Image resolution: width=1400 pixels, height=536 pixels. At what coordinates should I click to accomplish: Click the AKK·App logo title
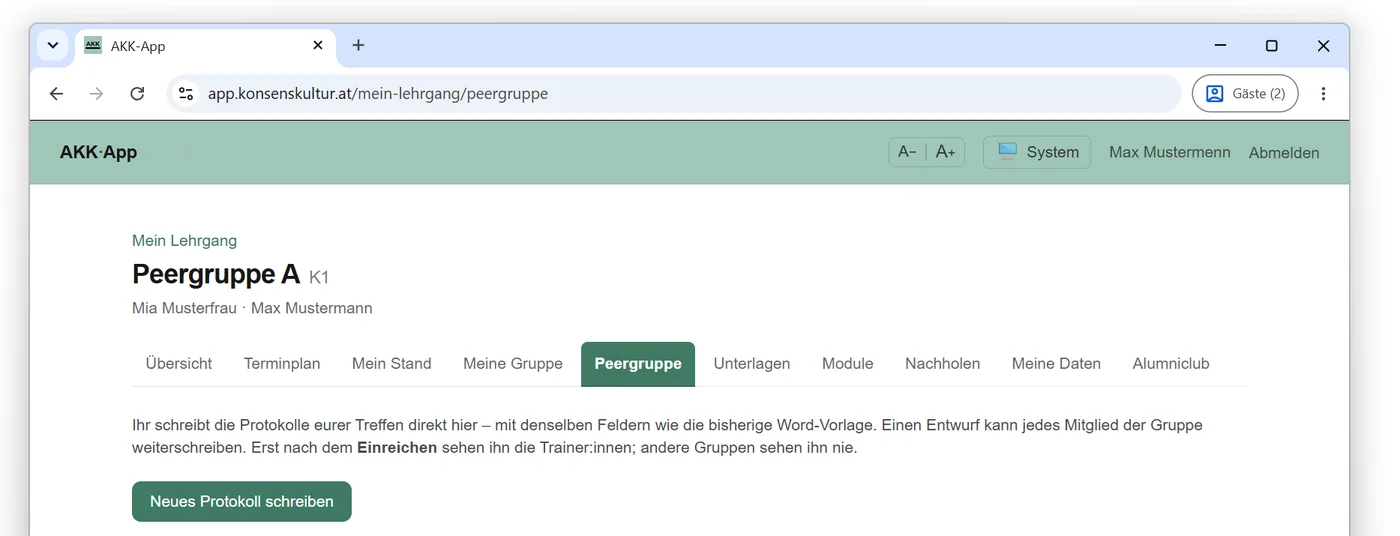tap(98, 153)
